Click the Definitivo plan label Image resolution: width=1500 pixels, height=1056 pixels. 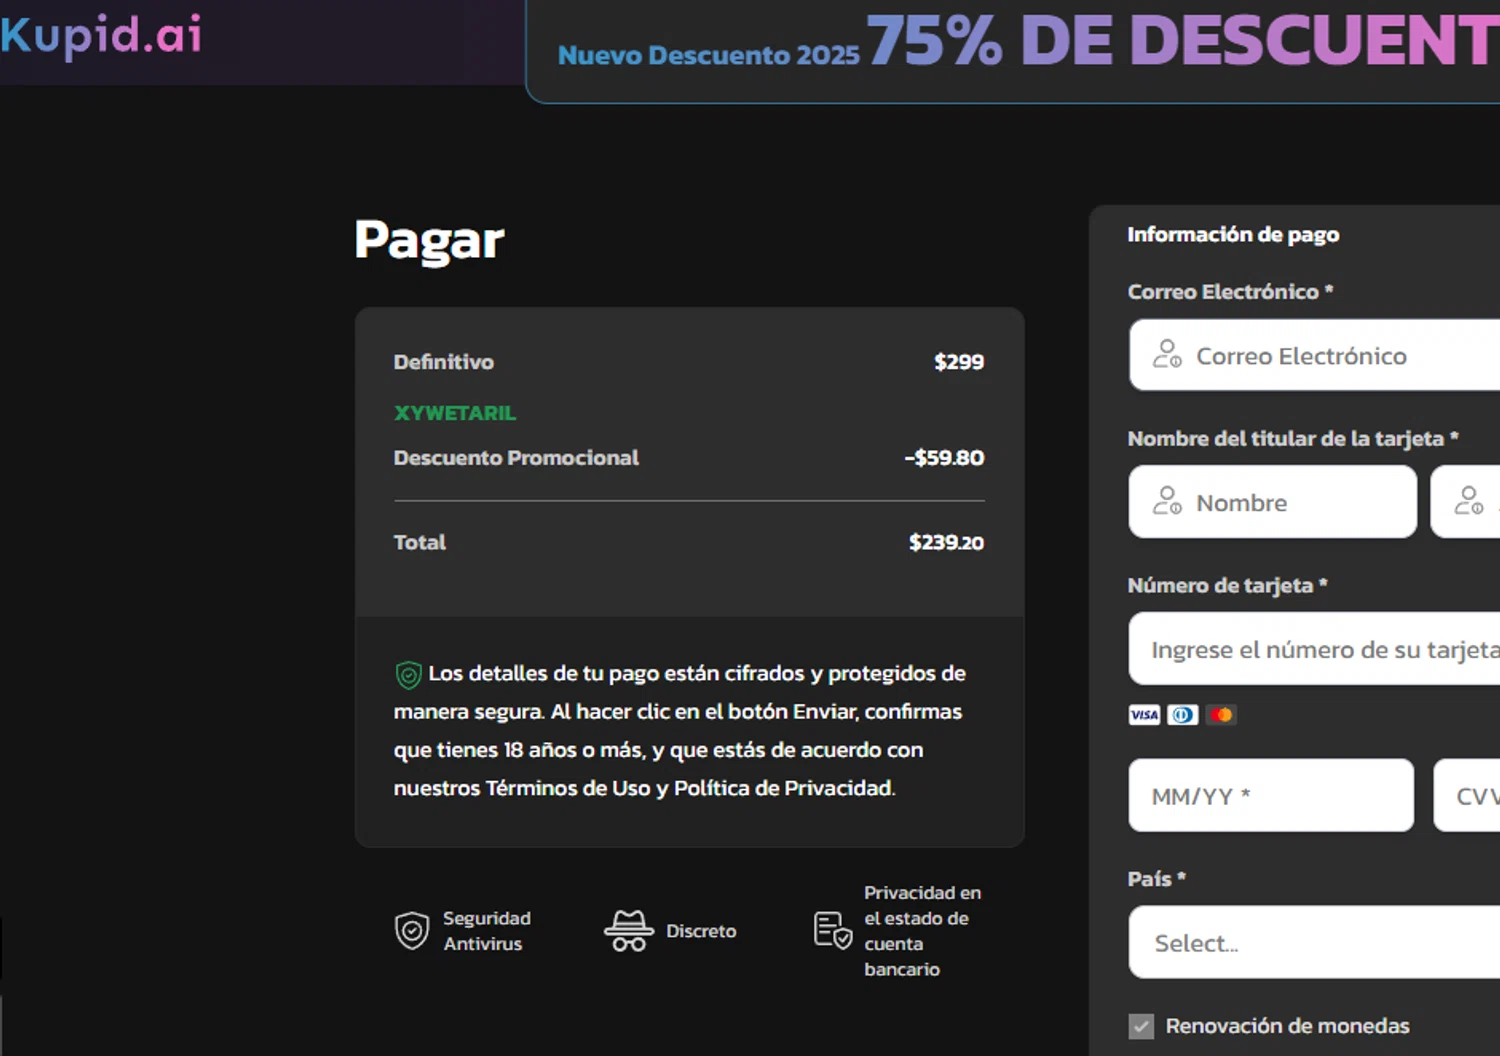[444, 362]
